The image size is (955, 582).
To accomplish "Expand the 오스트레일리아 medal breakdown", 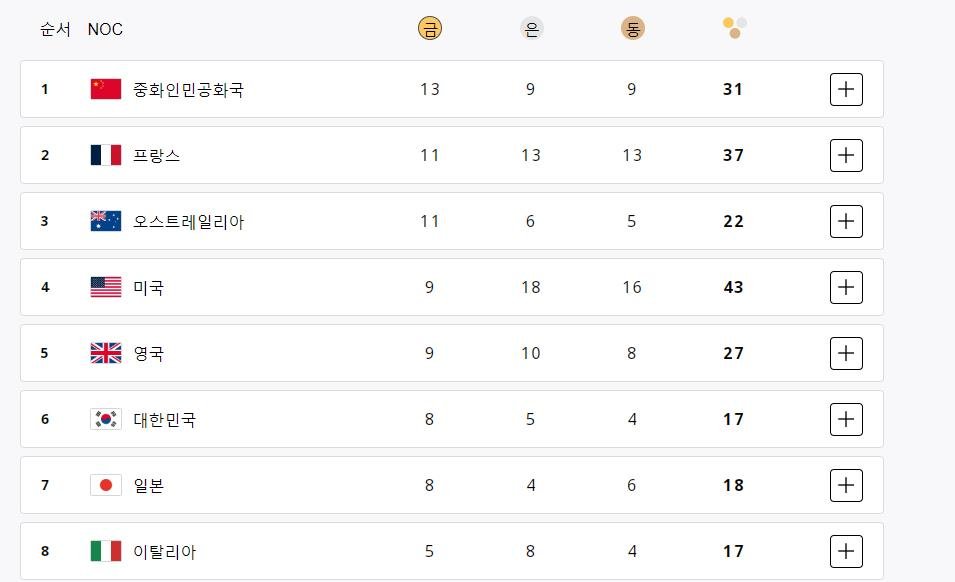I will 846,221.
